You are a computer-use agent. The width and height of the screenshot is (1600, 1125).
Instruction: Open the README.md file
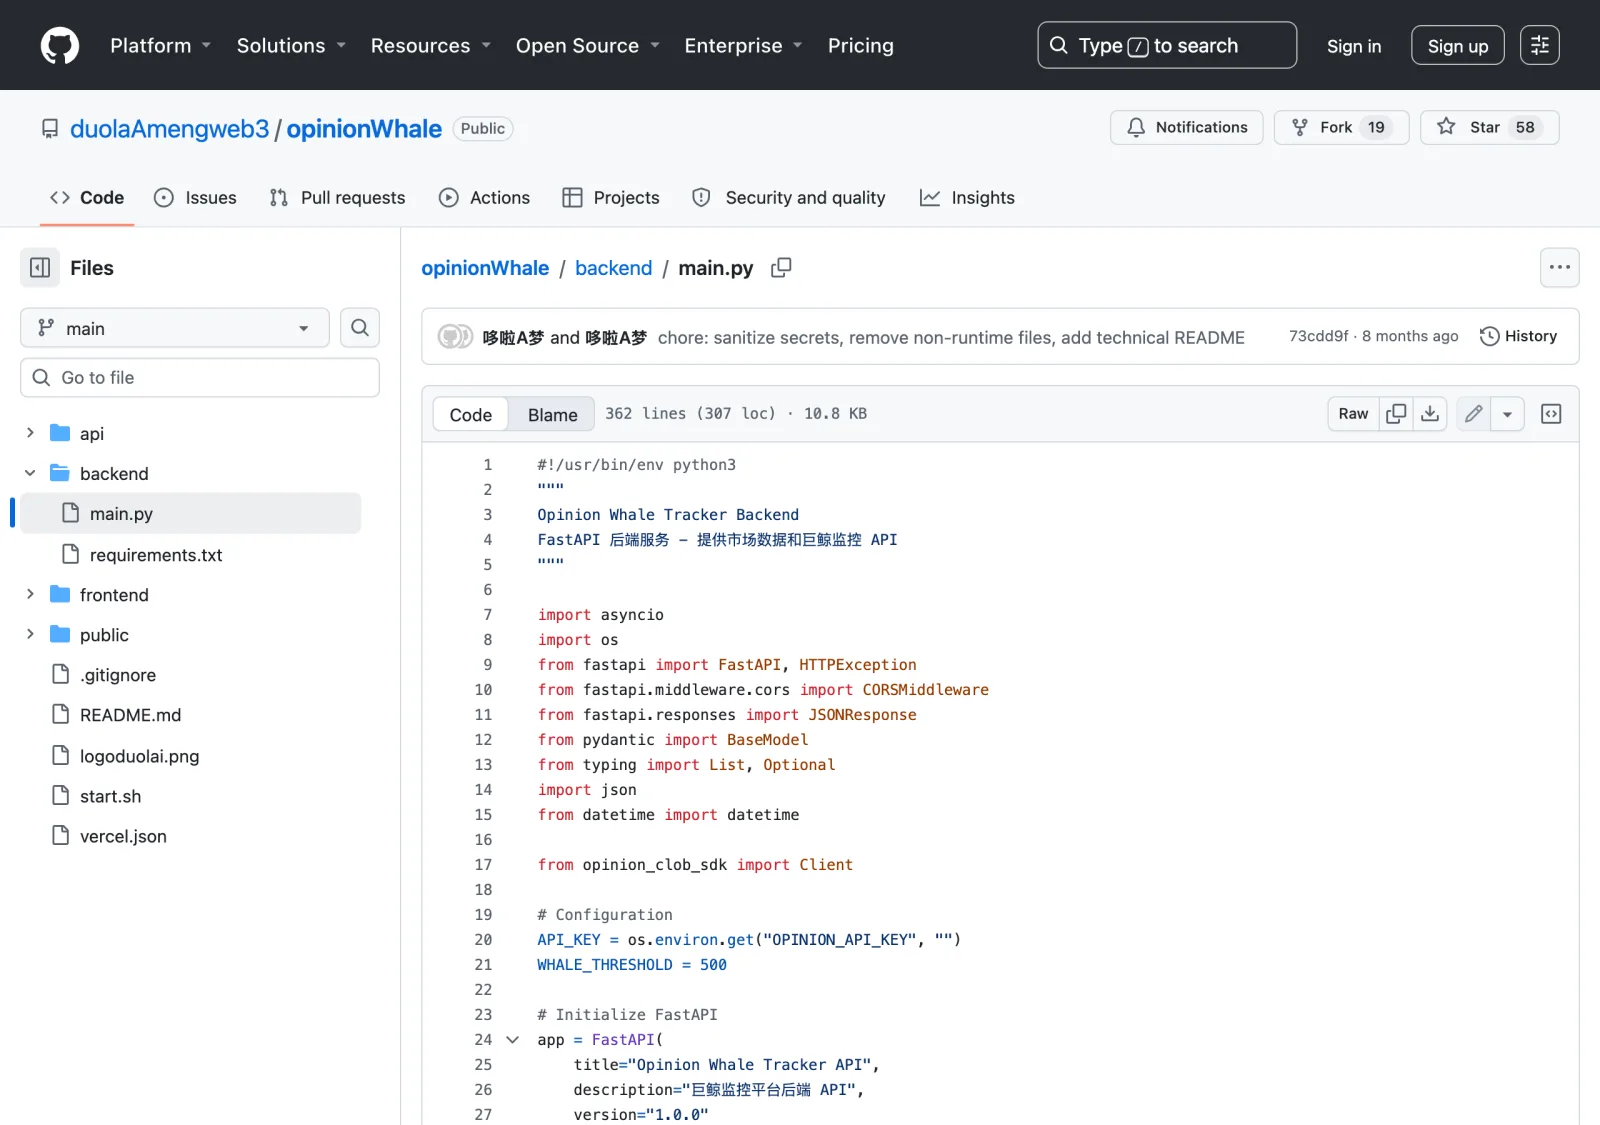pos(130,715)
